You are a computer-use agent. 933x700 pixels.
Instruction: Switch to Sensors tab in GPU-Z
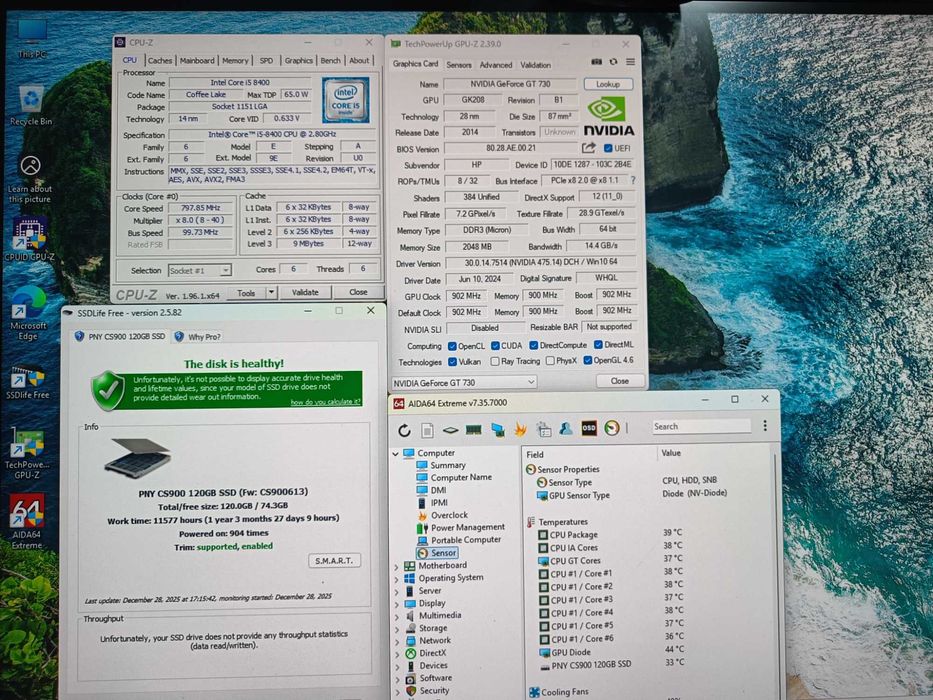(x=459, y=65)
